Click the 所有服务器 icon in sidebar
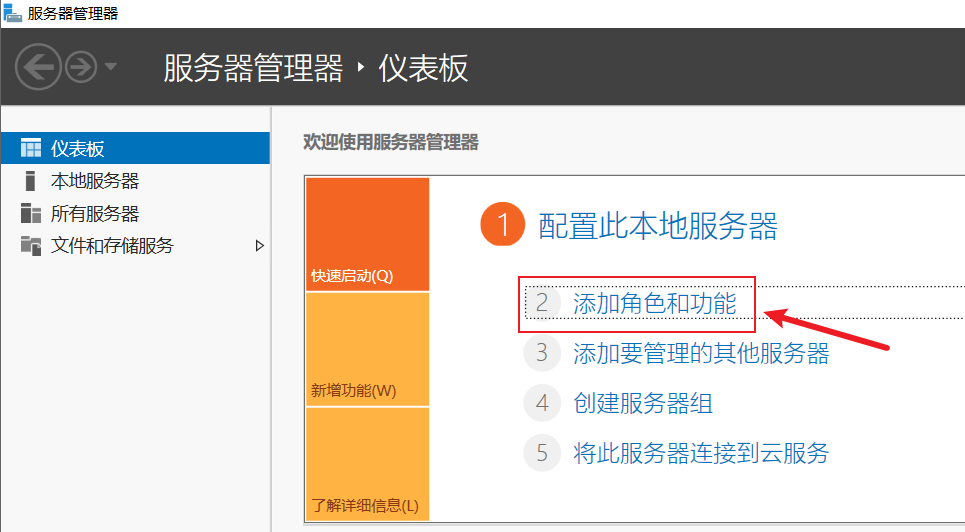This screenshot has height=532, width=965. click(31, 213)
